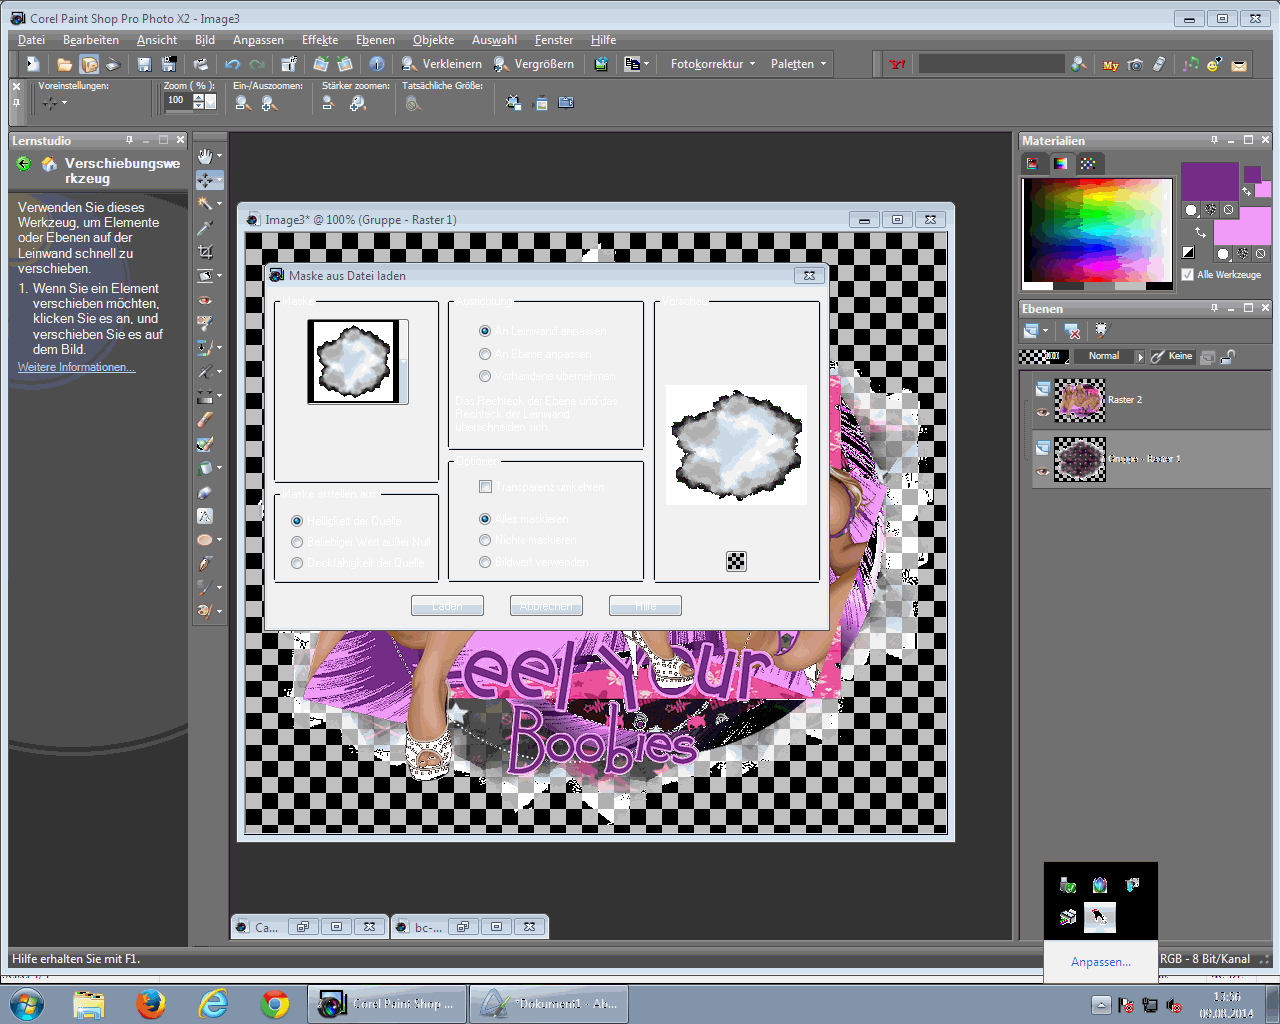This screenshot has width=1280, height=1024.
Task: Hide the Gruppe - Raster 1 layer eye
Action: coord(1043,471)
